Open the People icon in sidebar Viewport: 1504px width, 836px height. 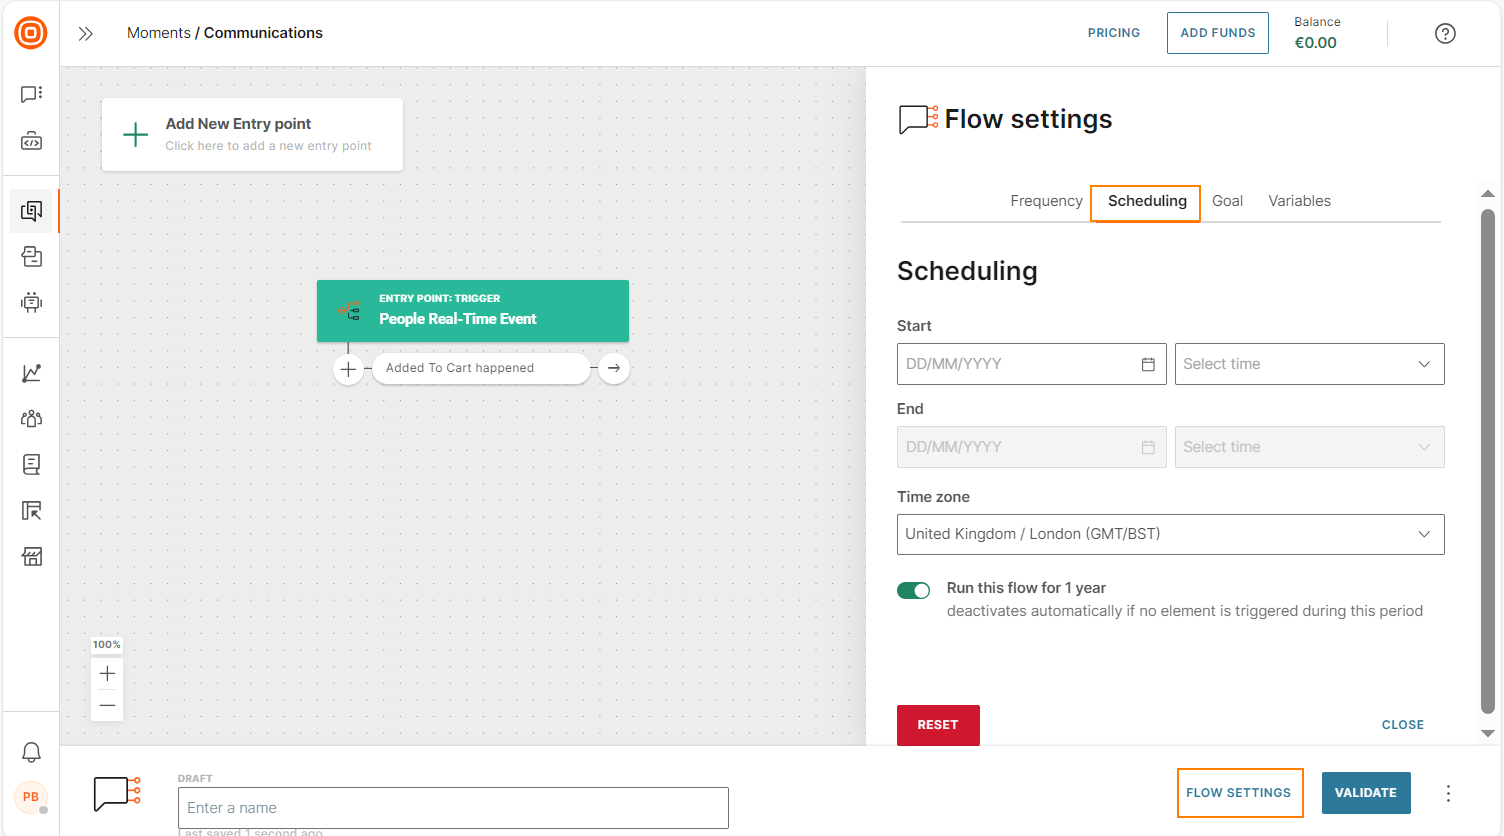point(31,419)
